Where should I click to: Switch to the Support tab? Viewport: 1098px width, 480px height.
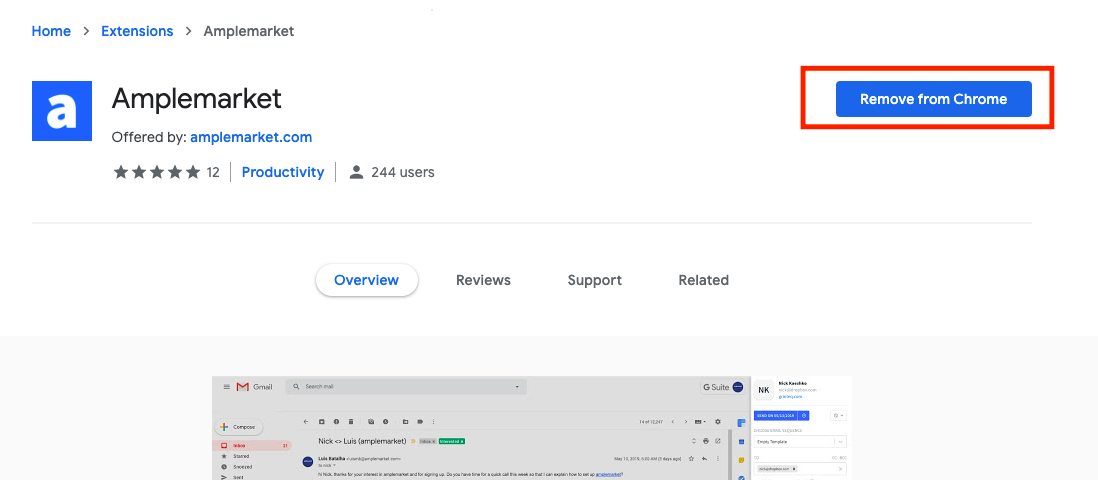pos(595,280)
